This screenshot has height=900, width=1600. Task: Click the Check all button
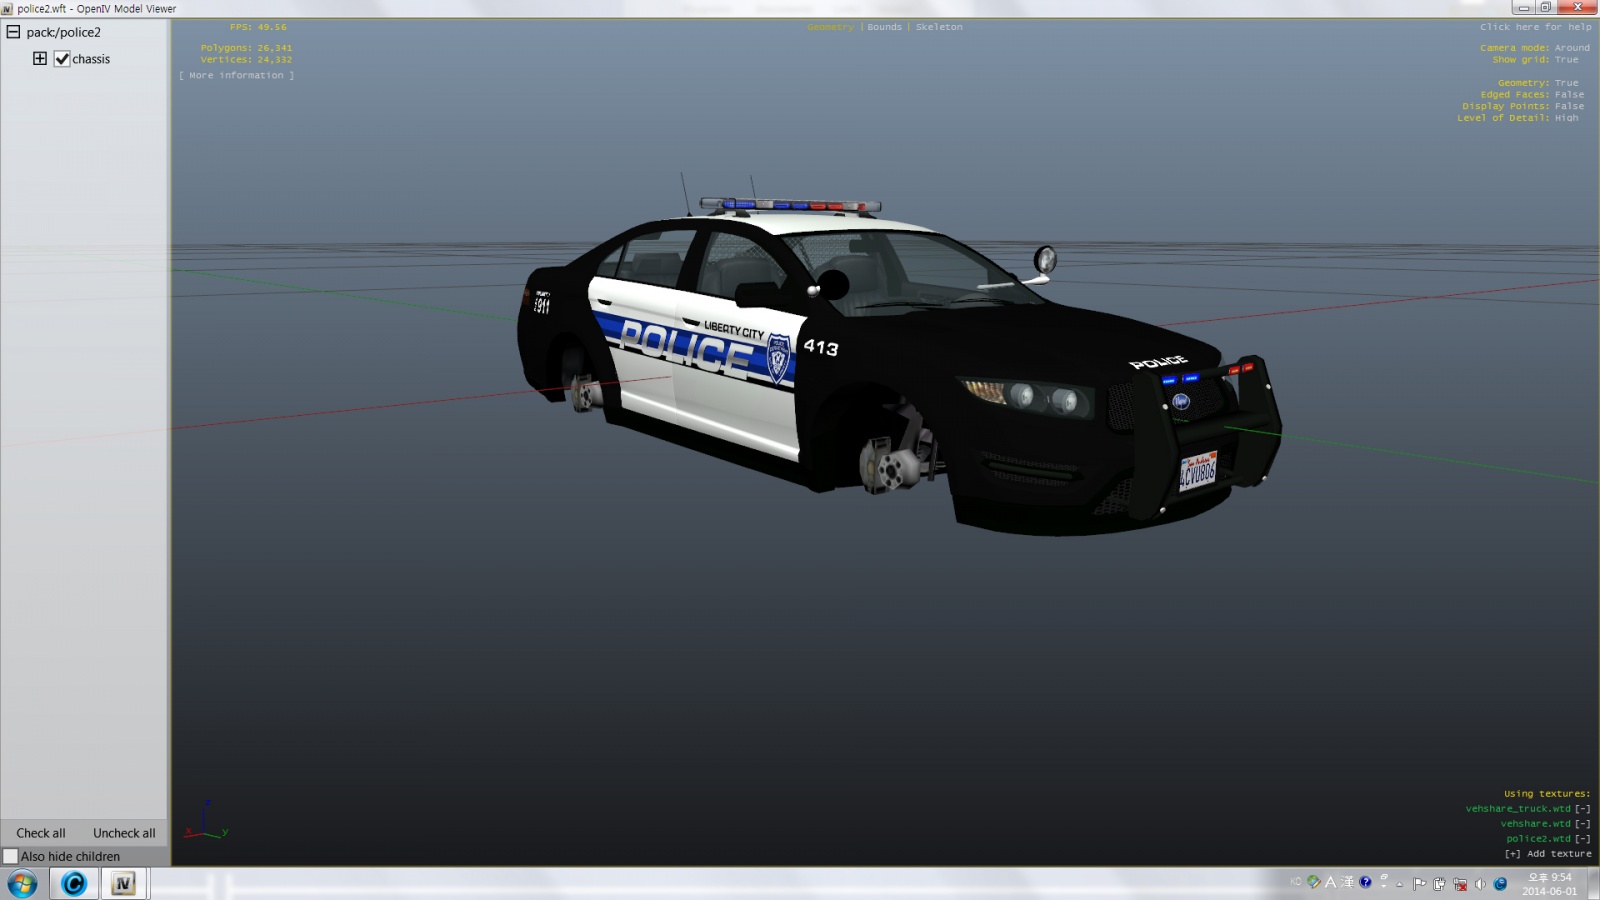click(41, 833)
